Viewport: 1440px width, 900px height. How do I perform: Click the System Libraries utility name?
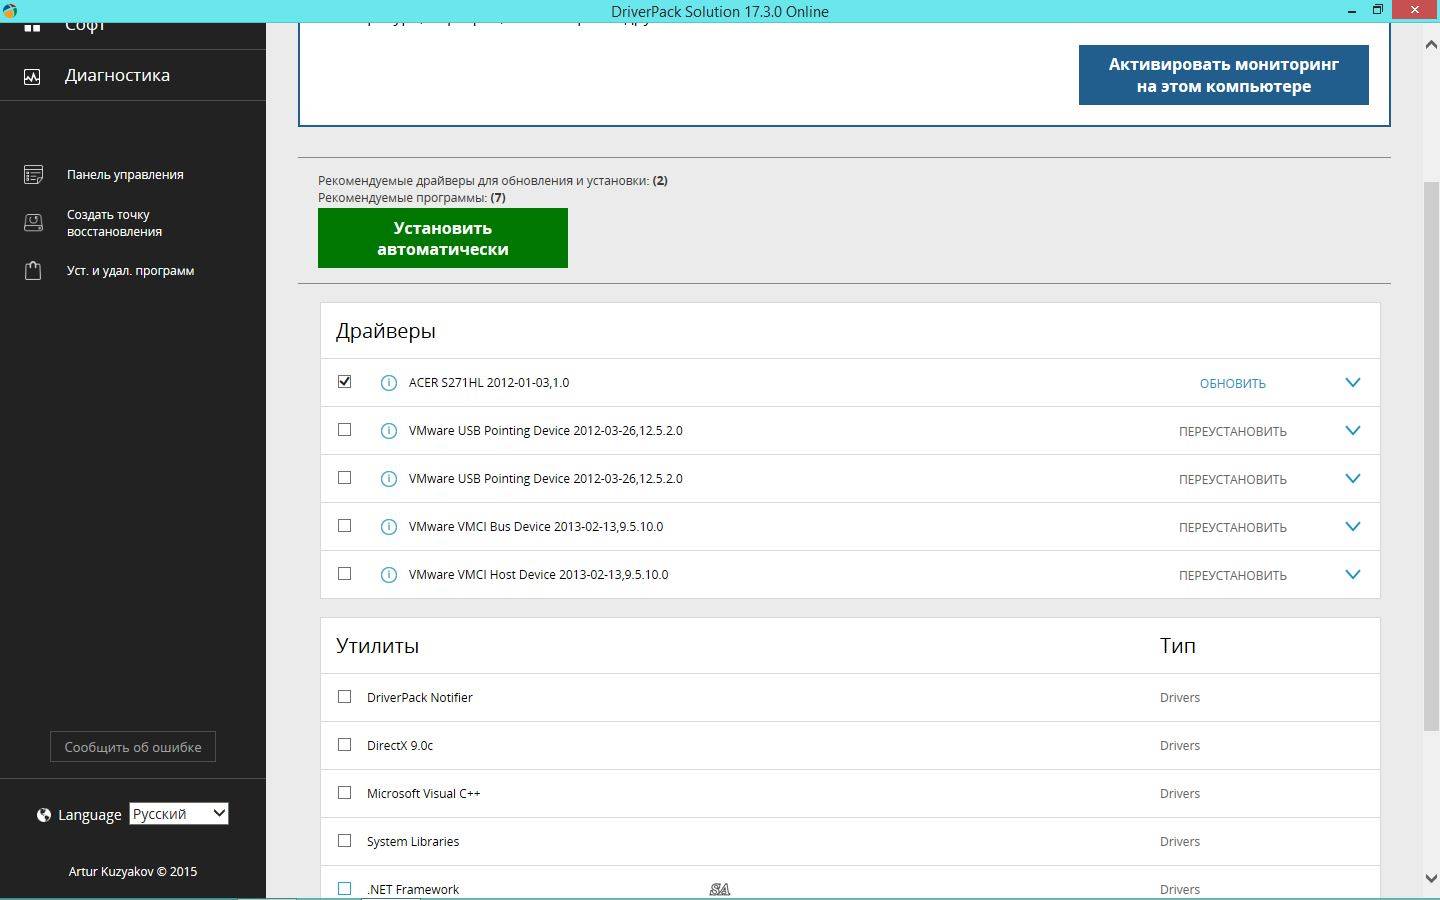coord(413,842)
